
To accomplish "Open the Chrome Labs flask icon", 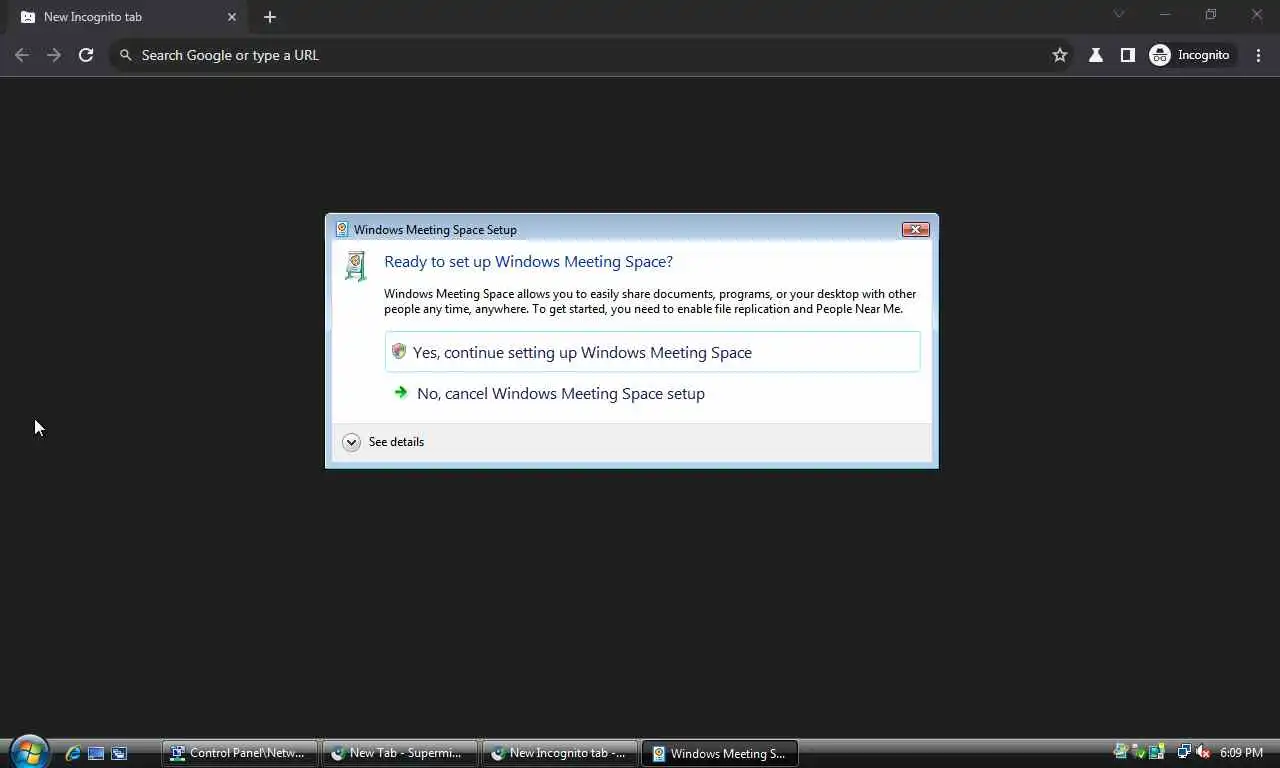I will pos(1096,55).
